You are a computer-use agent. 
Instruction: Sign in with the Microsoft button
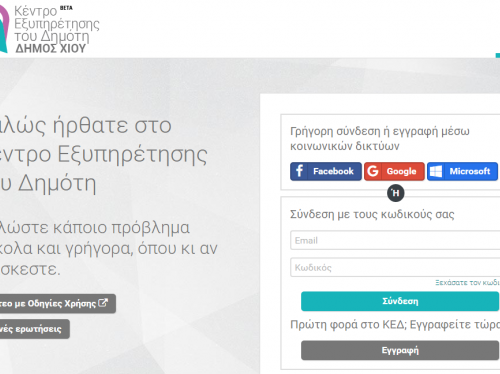click(462, 171)
